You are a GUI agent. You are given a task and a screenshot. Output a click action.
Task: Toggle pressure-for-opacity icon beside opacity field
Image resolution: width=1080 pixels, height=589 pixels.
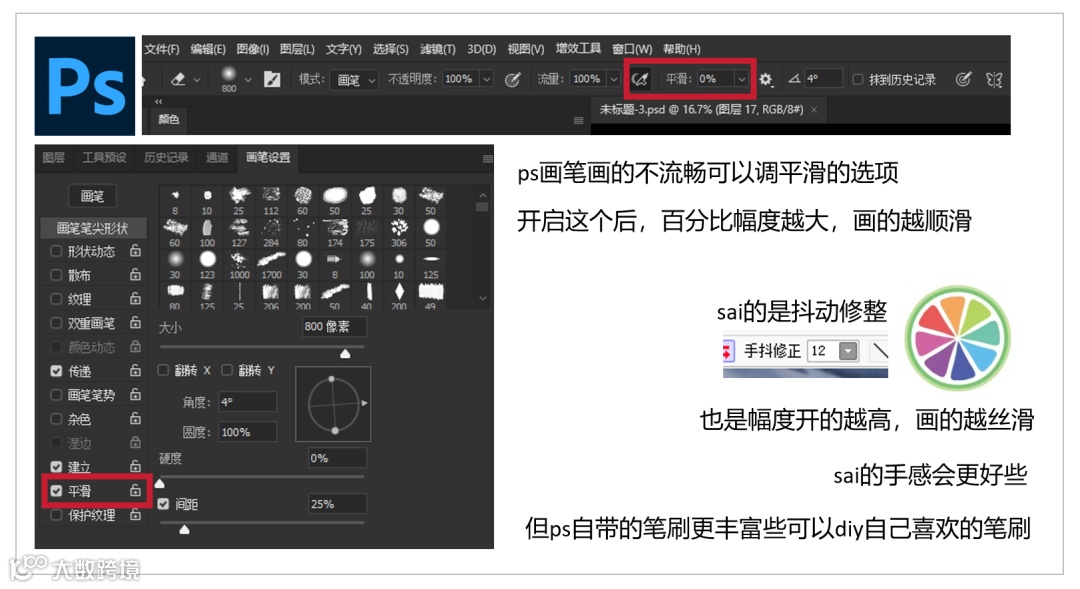[x=512, y=79]
